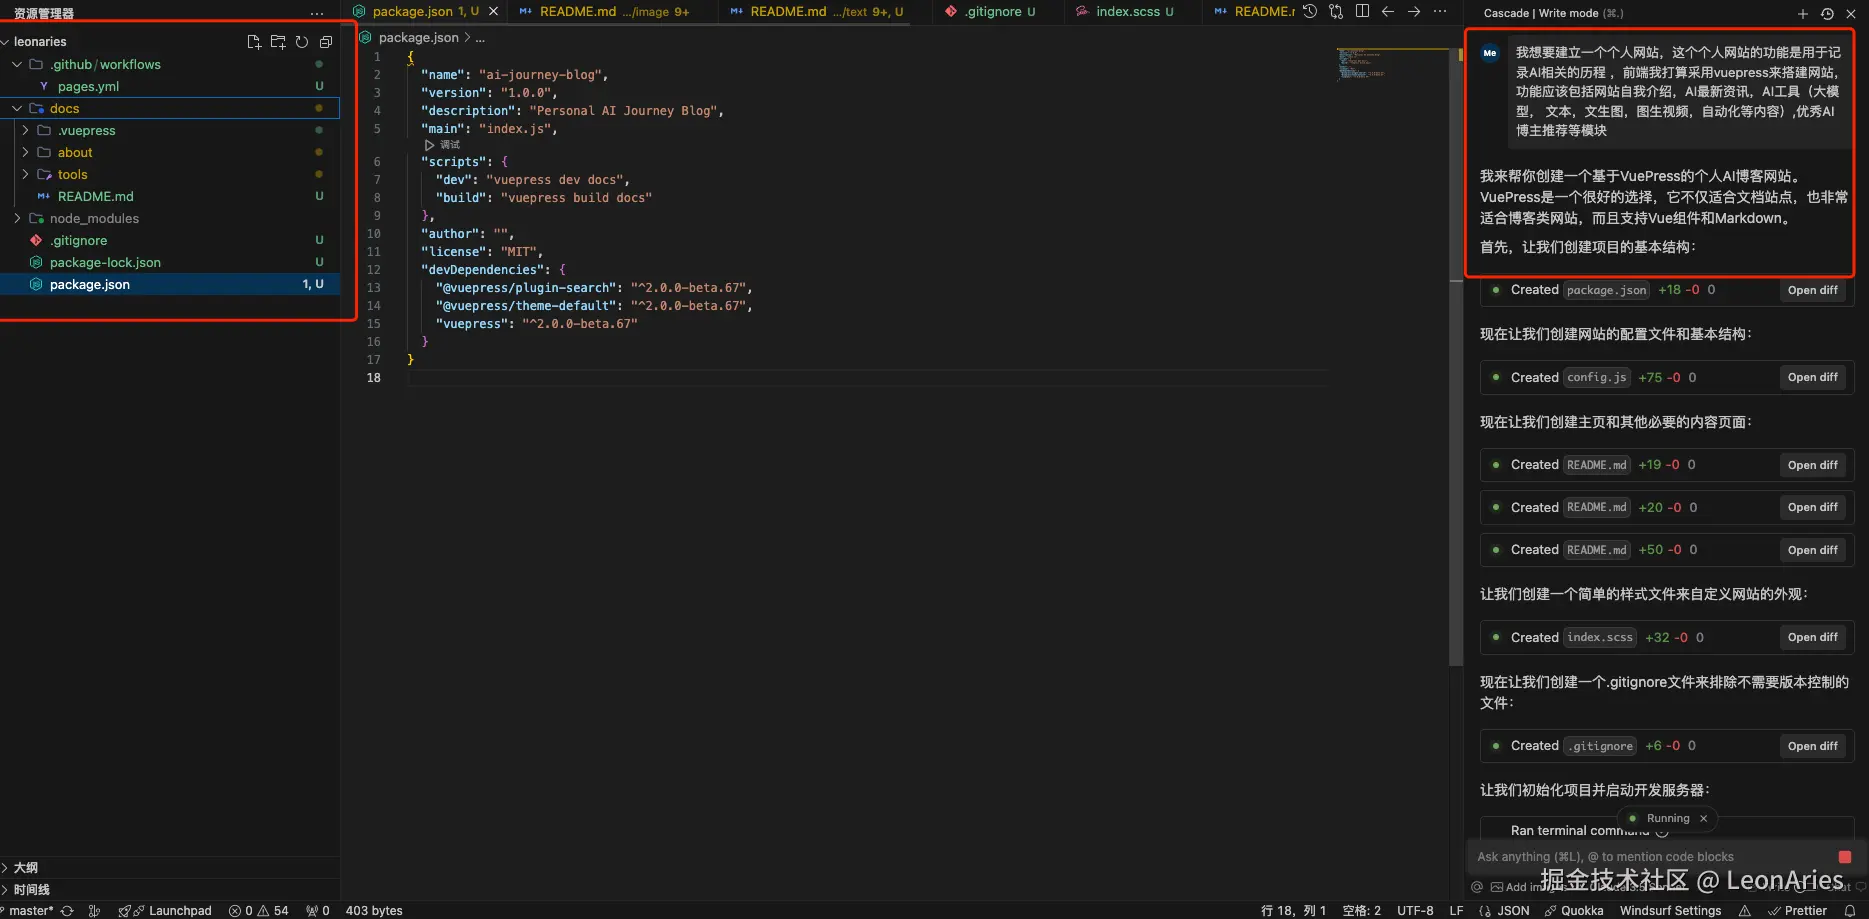Close the package.json editor tab

(x=493, y=12)
